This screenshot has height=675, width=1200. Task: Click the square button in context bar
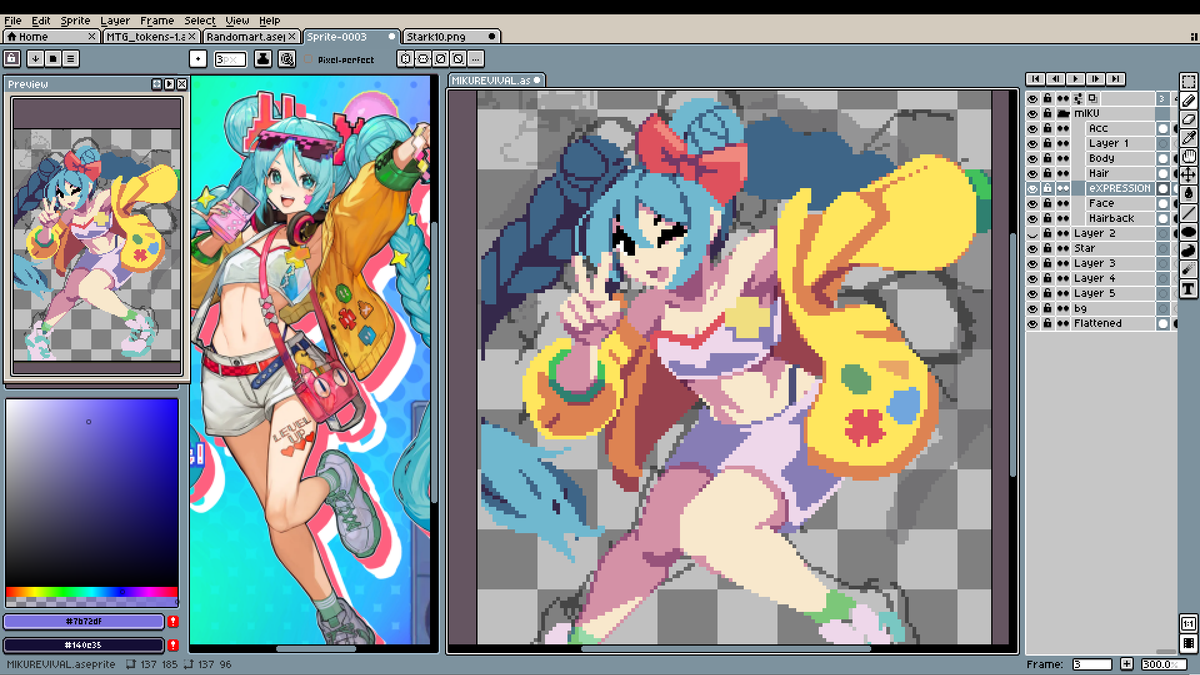[x=53, y=59]
